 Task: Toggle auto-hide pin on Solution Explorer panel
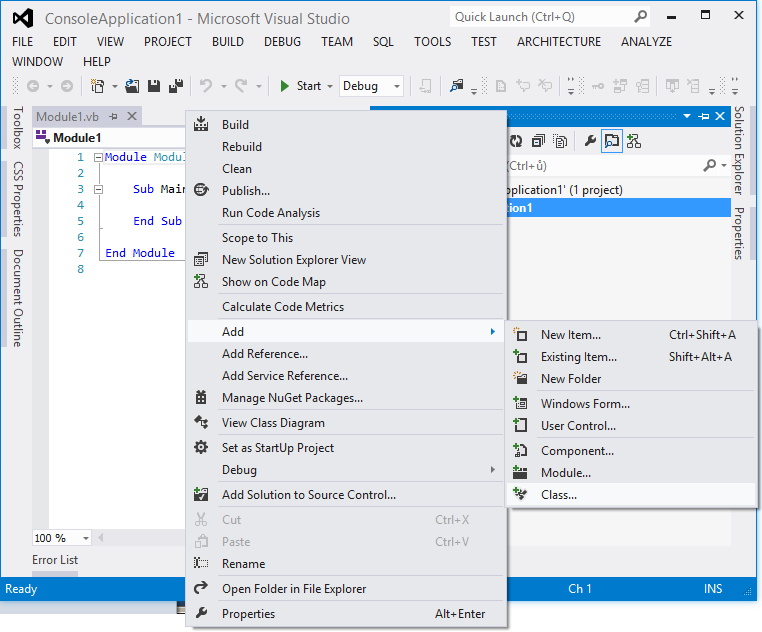point(704,117)
